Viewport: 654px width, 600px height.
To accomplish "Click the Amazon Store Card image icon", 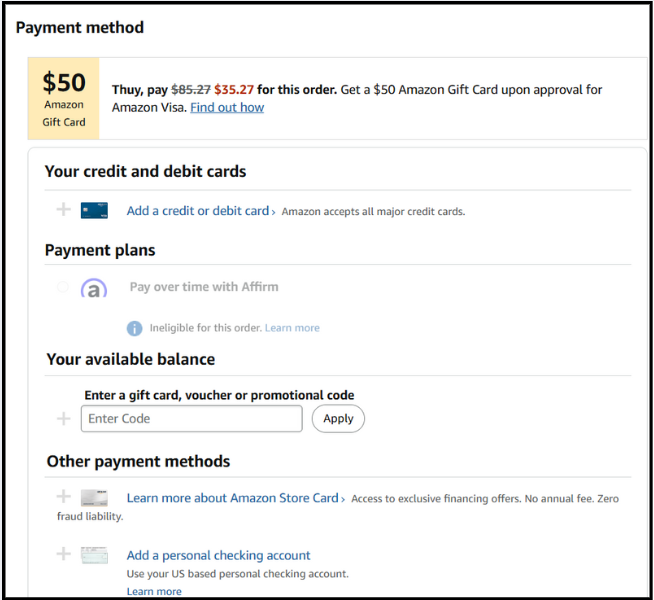I will (94, 497).
